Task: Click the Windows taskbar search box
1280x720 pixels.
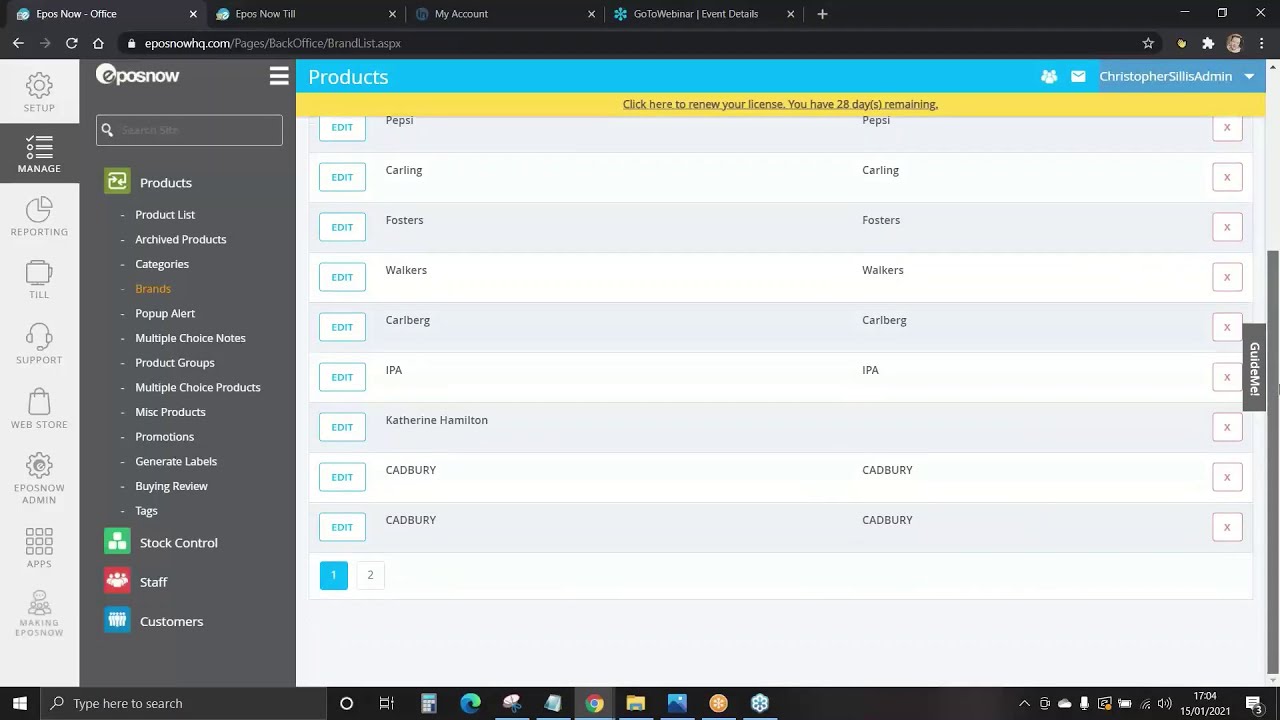Action: [x=183, y=703]
